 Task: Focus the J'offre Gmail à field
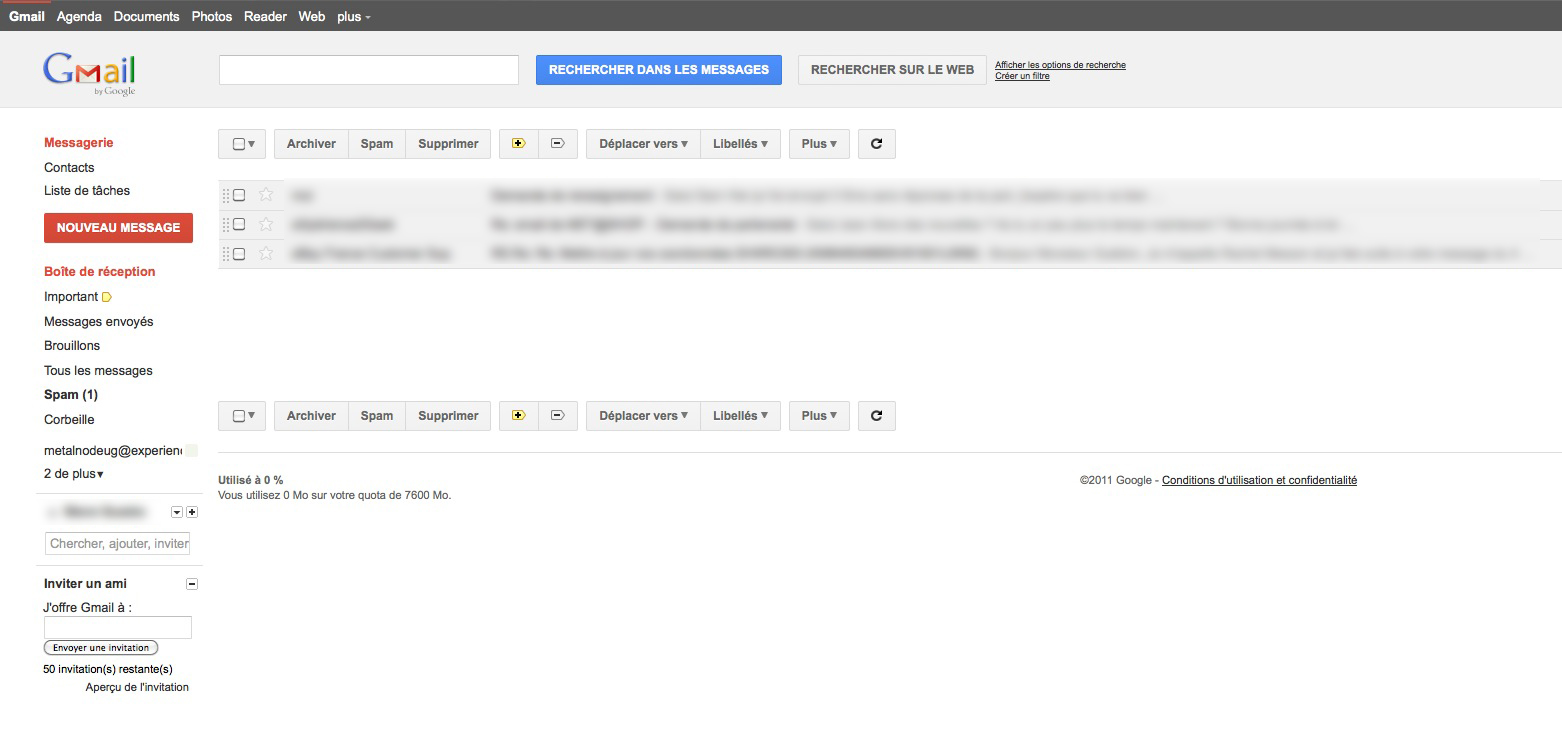click(x=118, y=628)
